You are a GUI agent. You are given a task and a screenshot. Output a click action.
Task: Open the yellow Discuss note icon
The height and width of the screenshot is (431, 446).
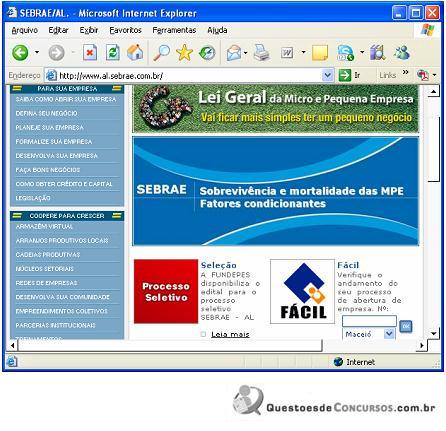coord(320,53)
